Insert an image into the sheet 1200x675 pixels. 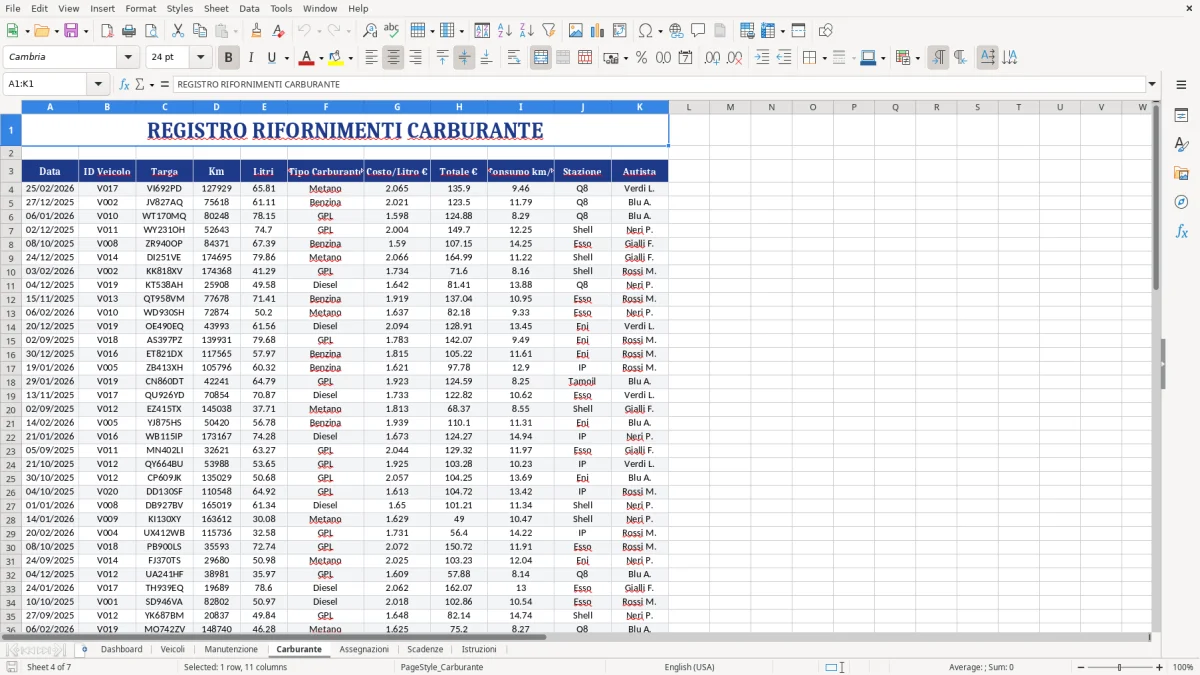[x=576, y=30]
